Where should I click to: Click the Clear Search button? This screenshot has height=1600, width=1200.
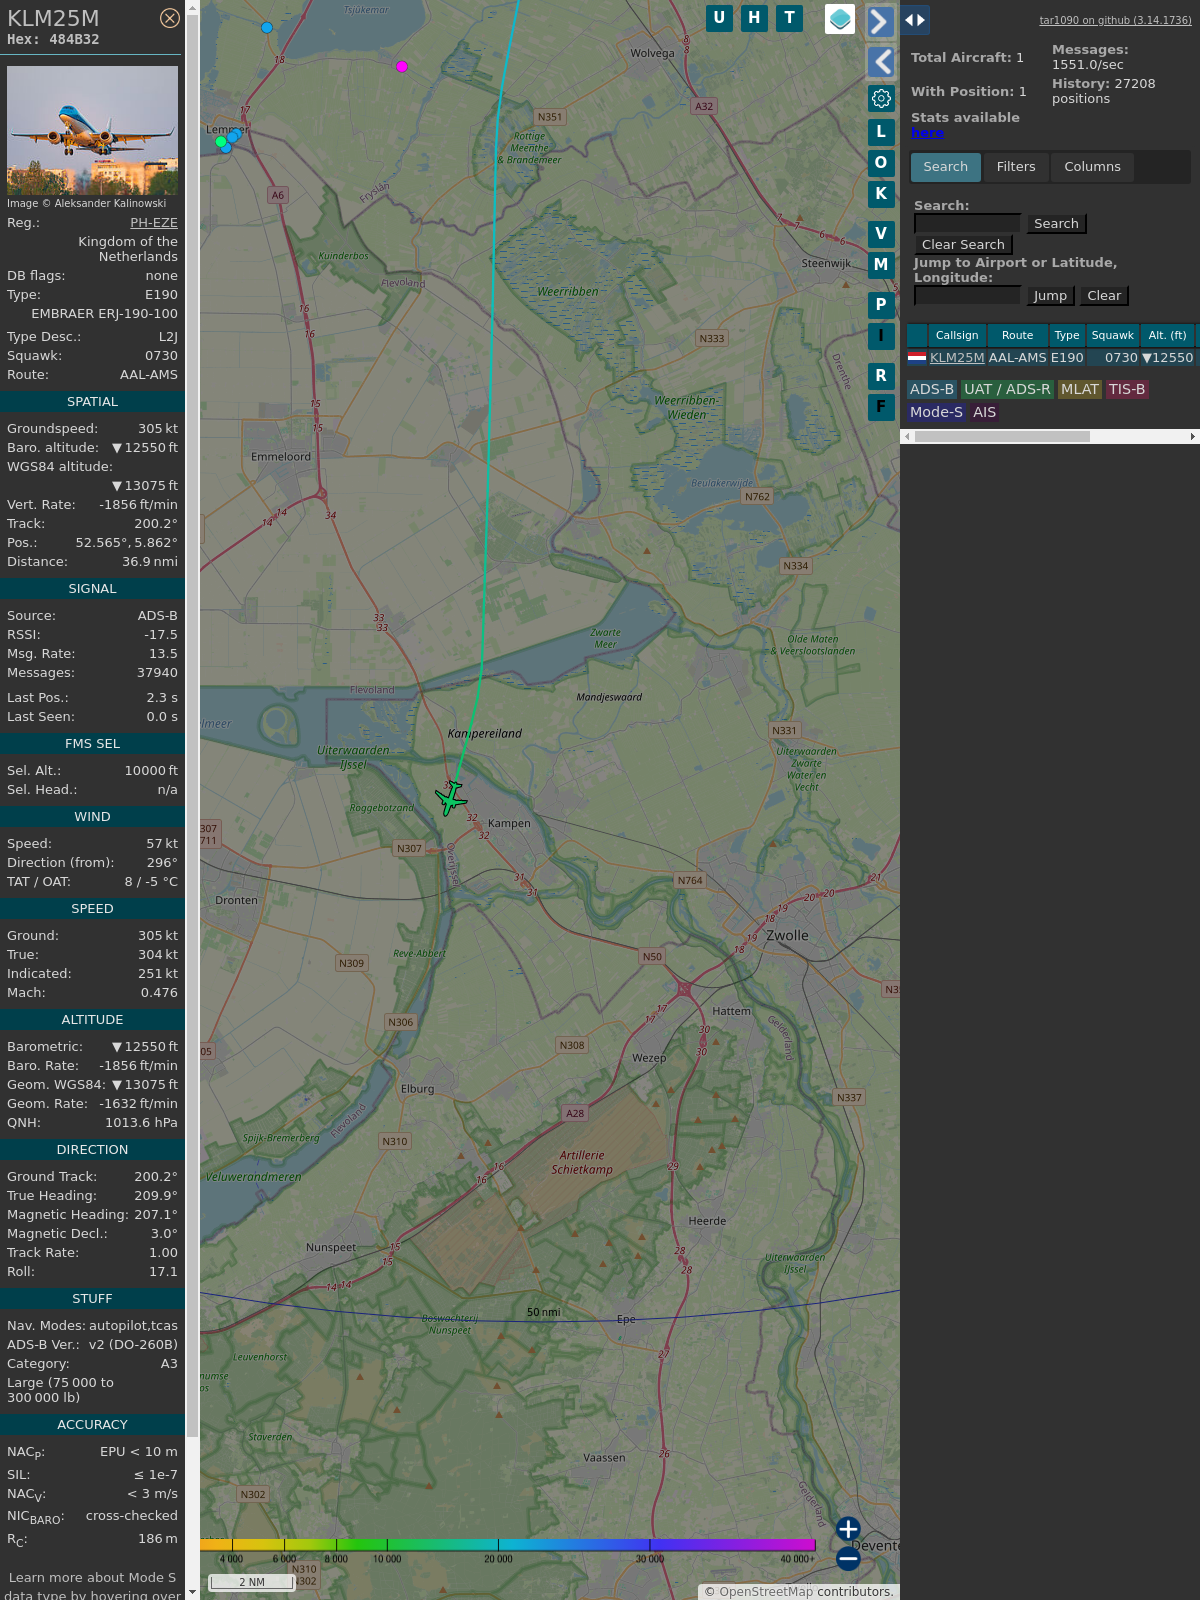(963, 245)
